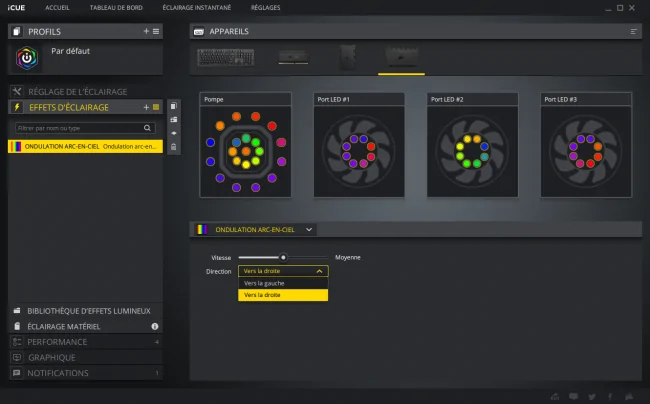Open the Éclairage Instantané menu
Viewport: 650px width, 404px height.
tap(196, 7)
